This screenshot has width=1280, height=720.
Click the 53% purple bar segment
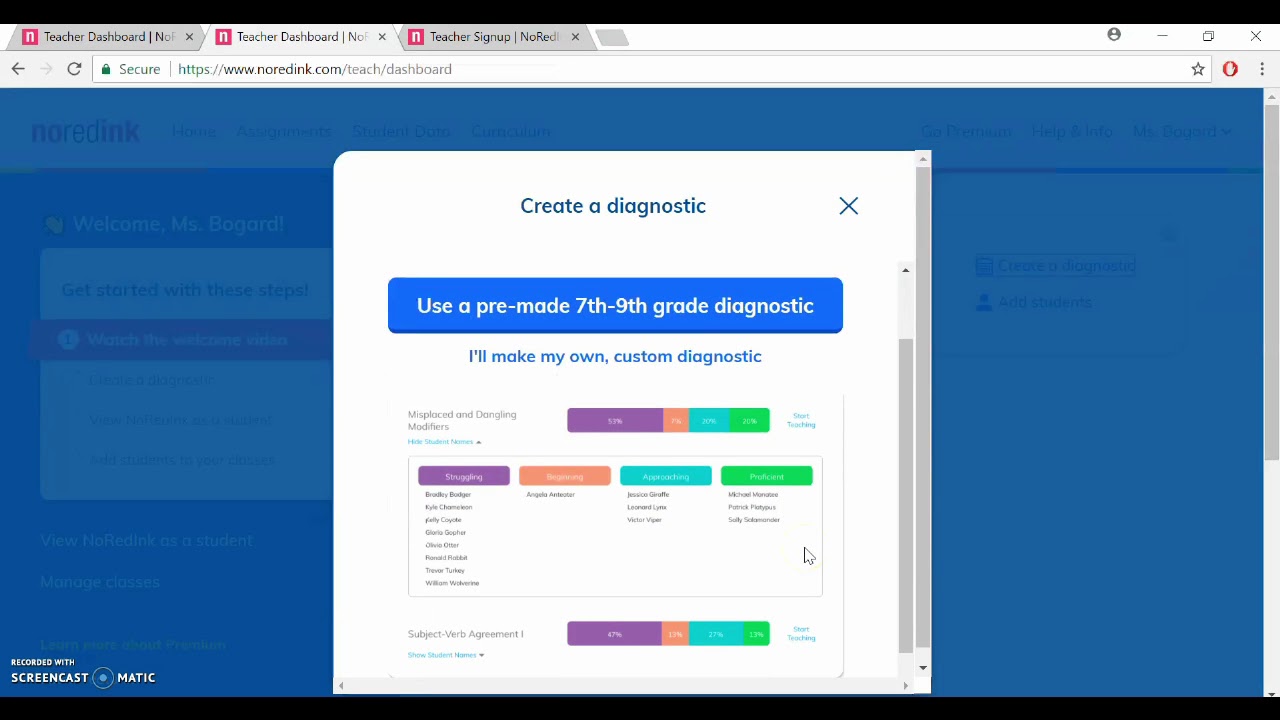[x=615, y=421]
